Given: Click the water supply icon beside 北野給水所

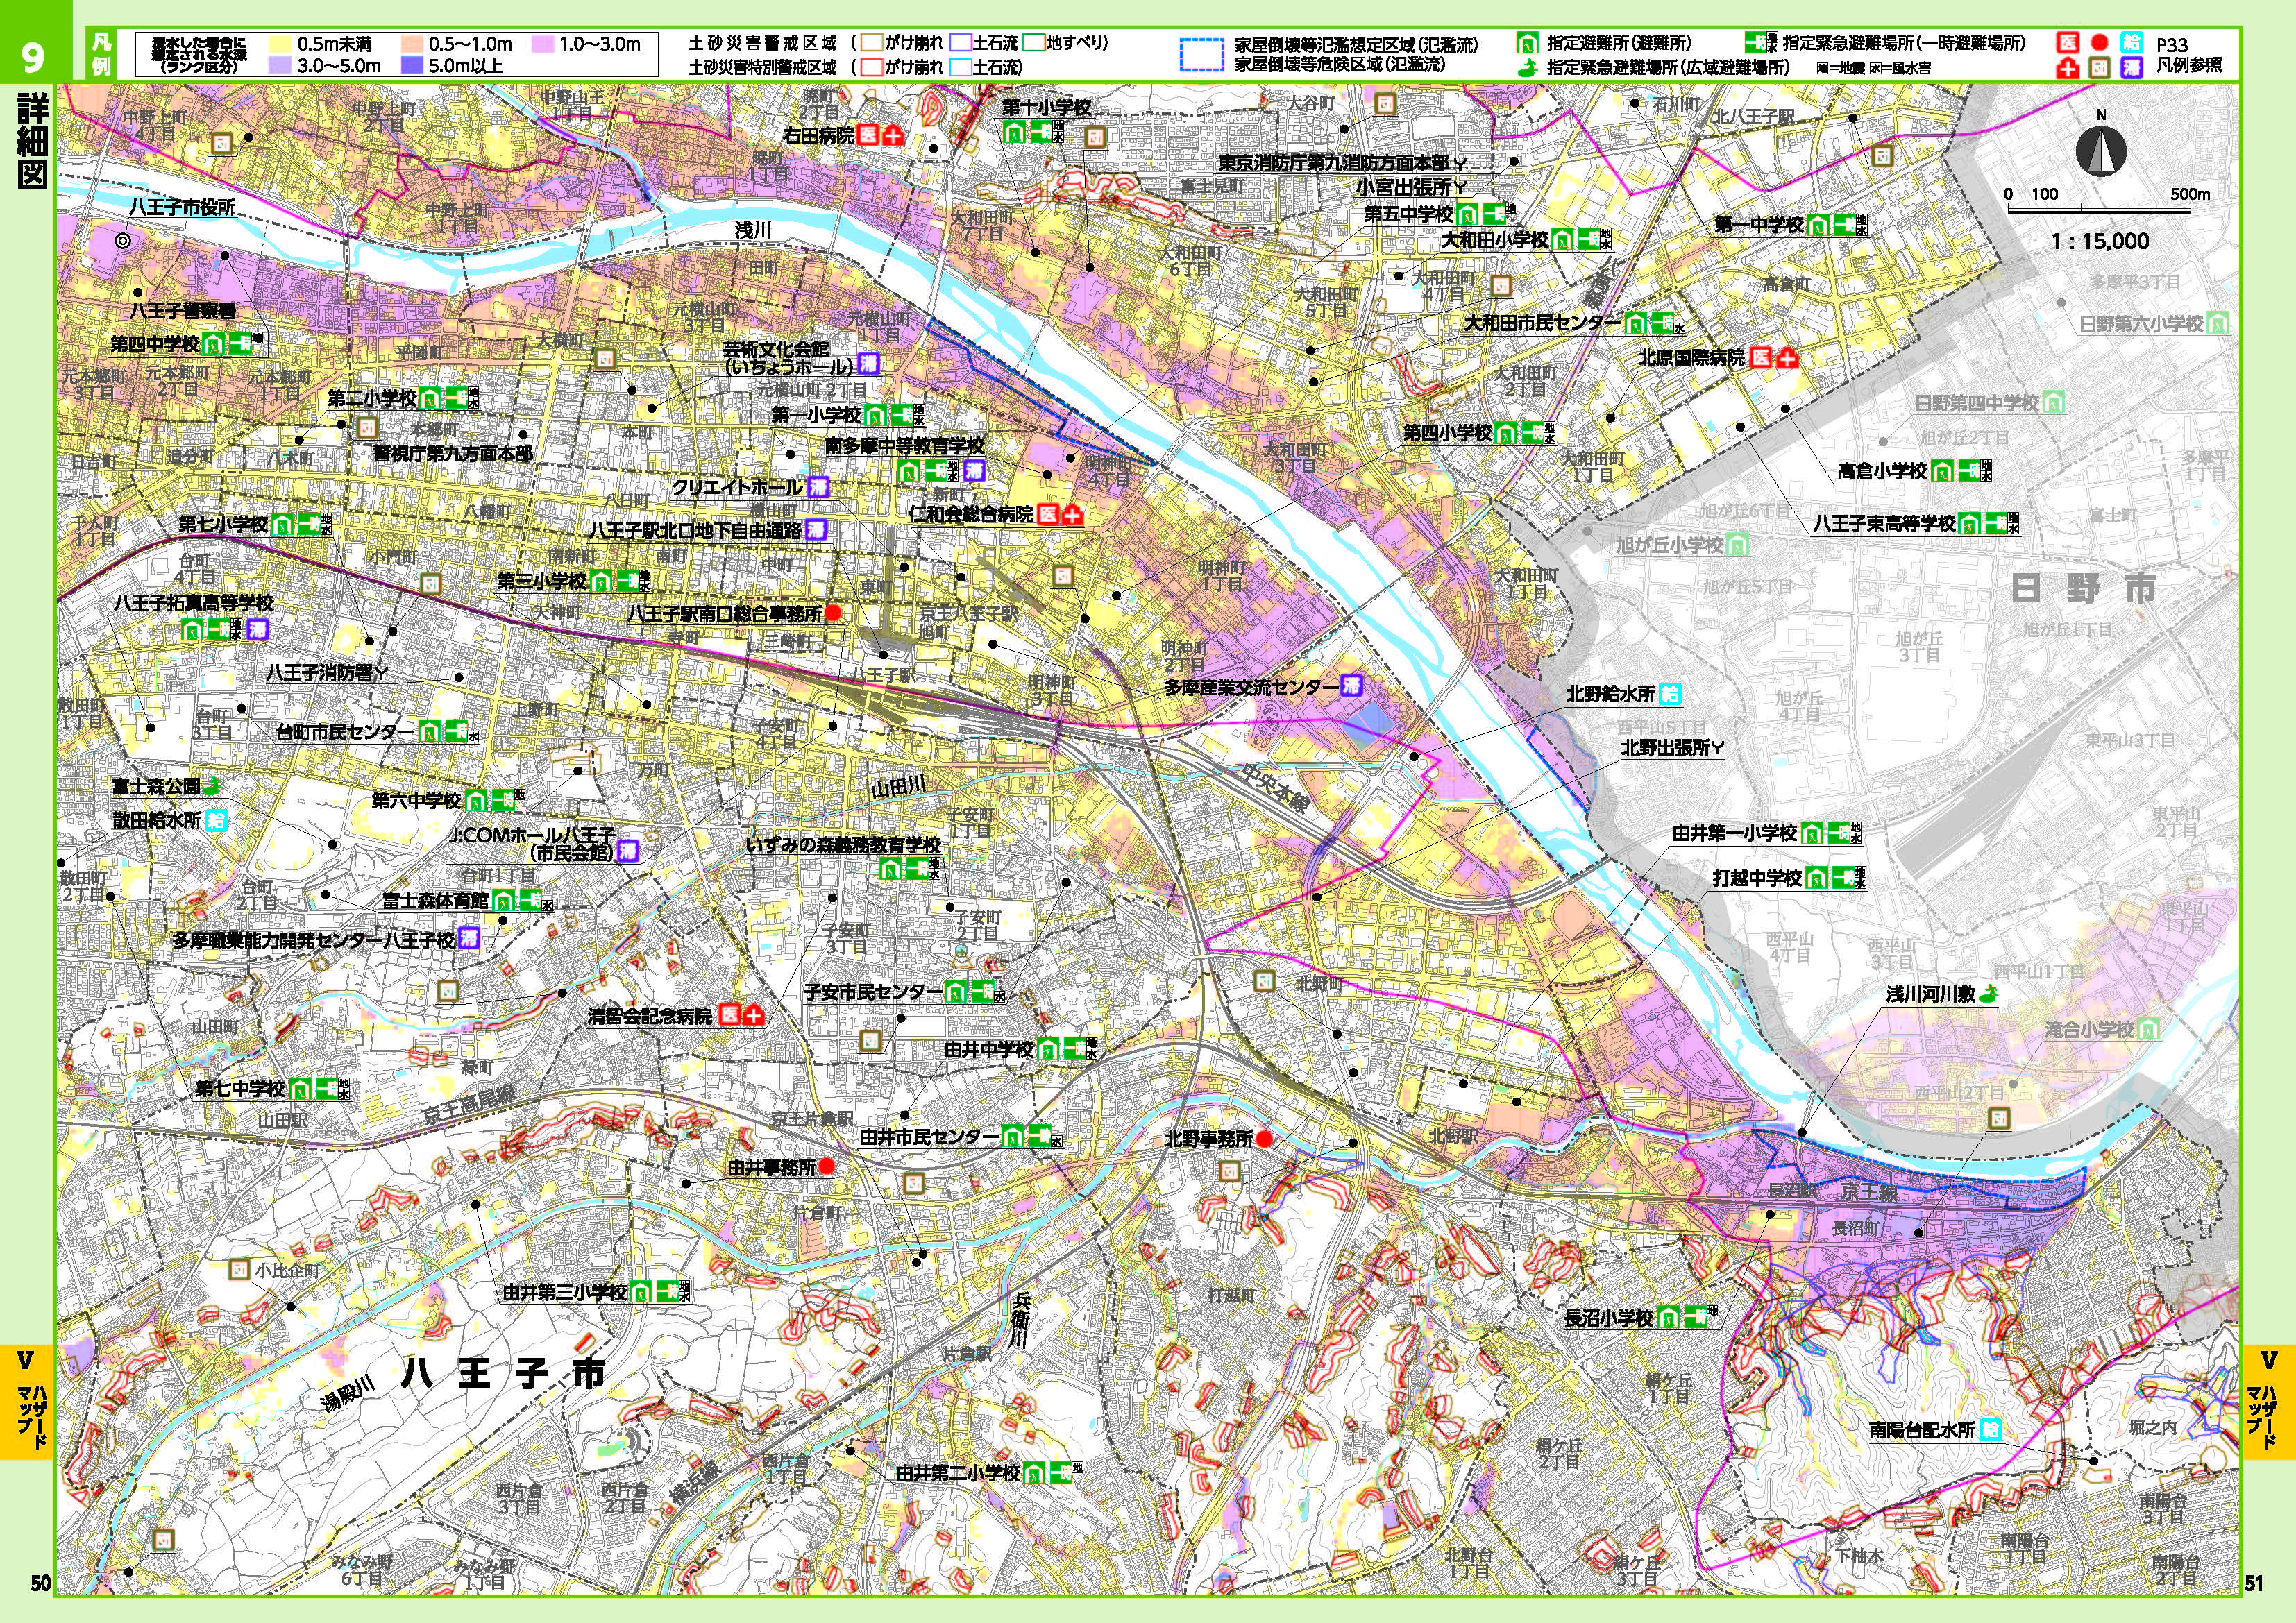Looking at the screenshot, I should pyautogui.click(x=1669, y=694).
